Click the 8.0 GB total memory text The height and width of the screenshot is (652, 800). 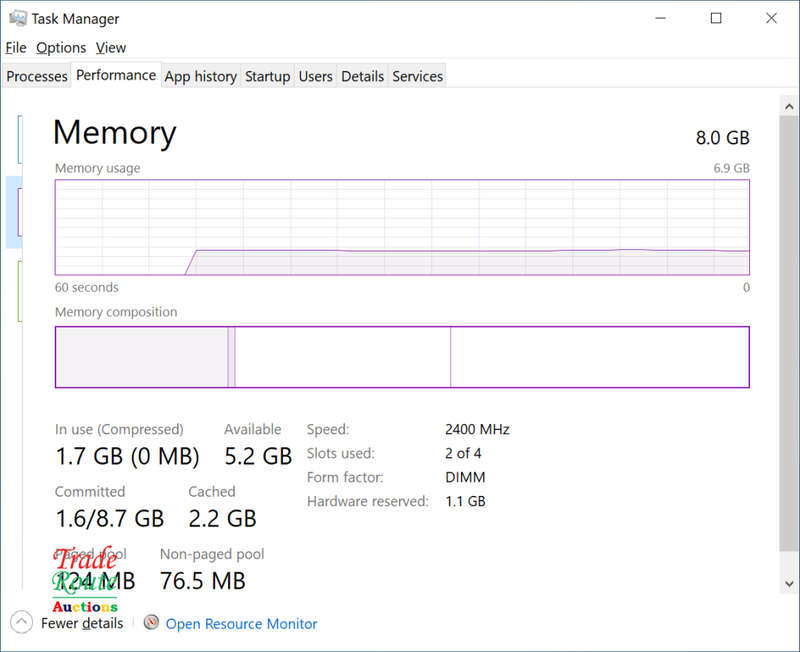[x=722, y=138]
